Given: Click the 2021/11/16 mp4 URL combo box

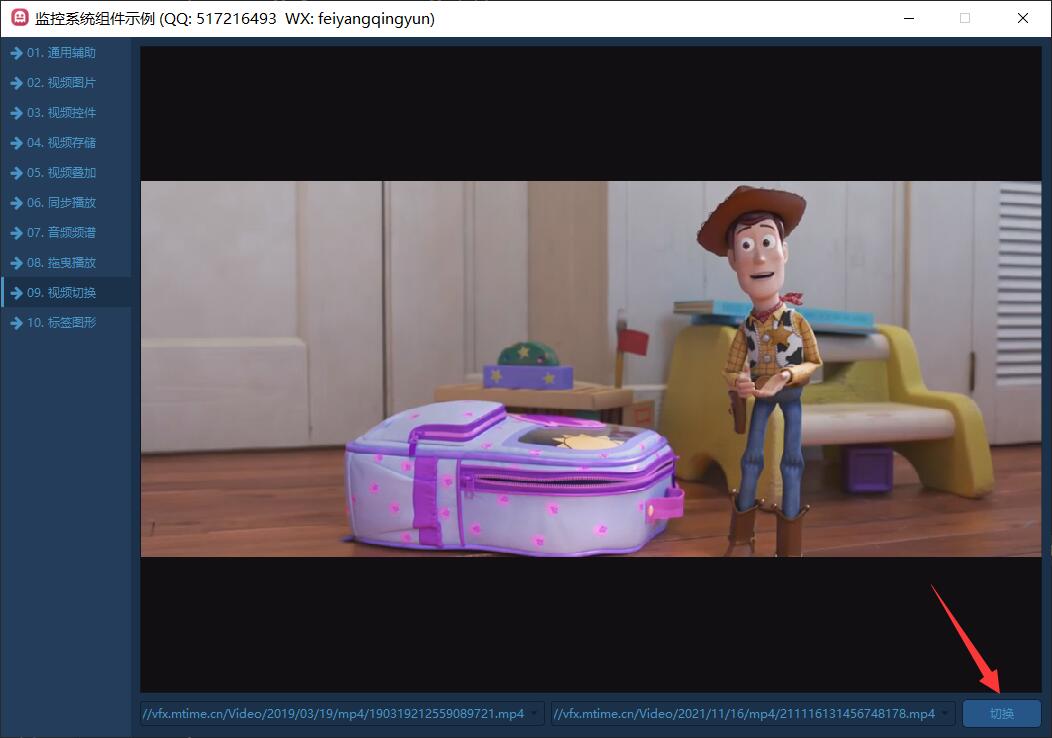Looking at the screenshot, I should 744,713.
